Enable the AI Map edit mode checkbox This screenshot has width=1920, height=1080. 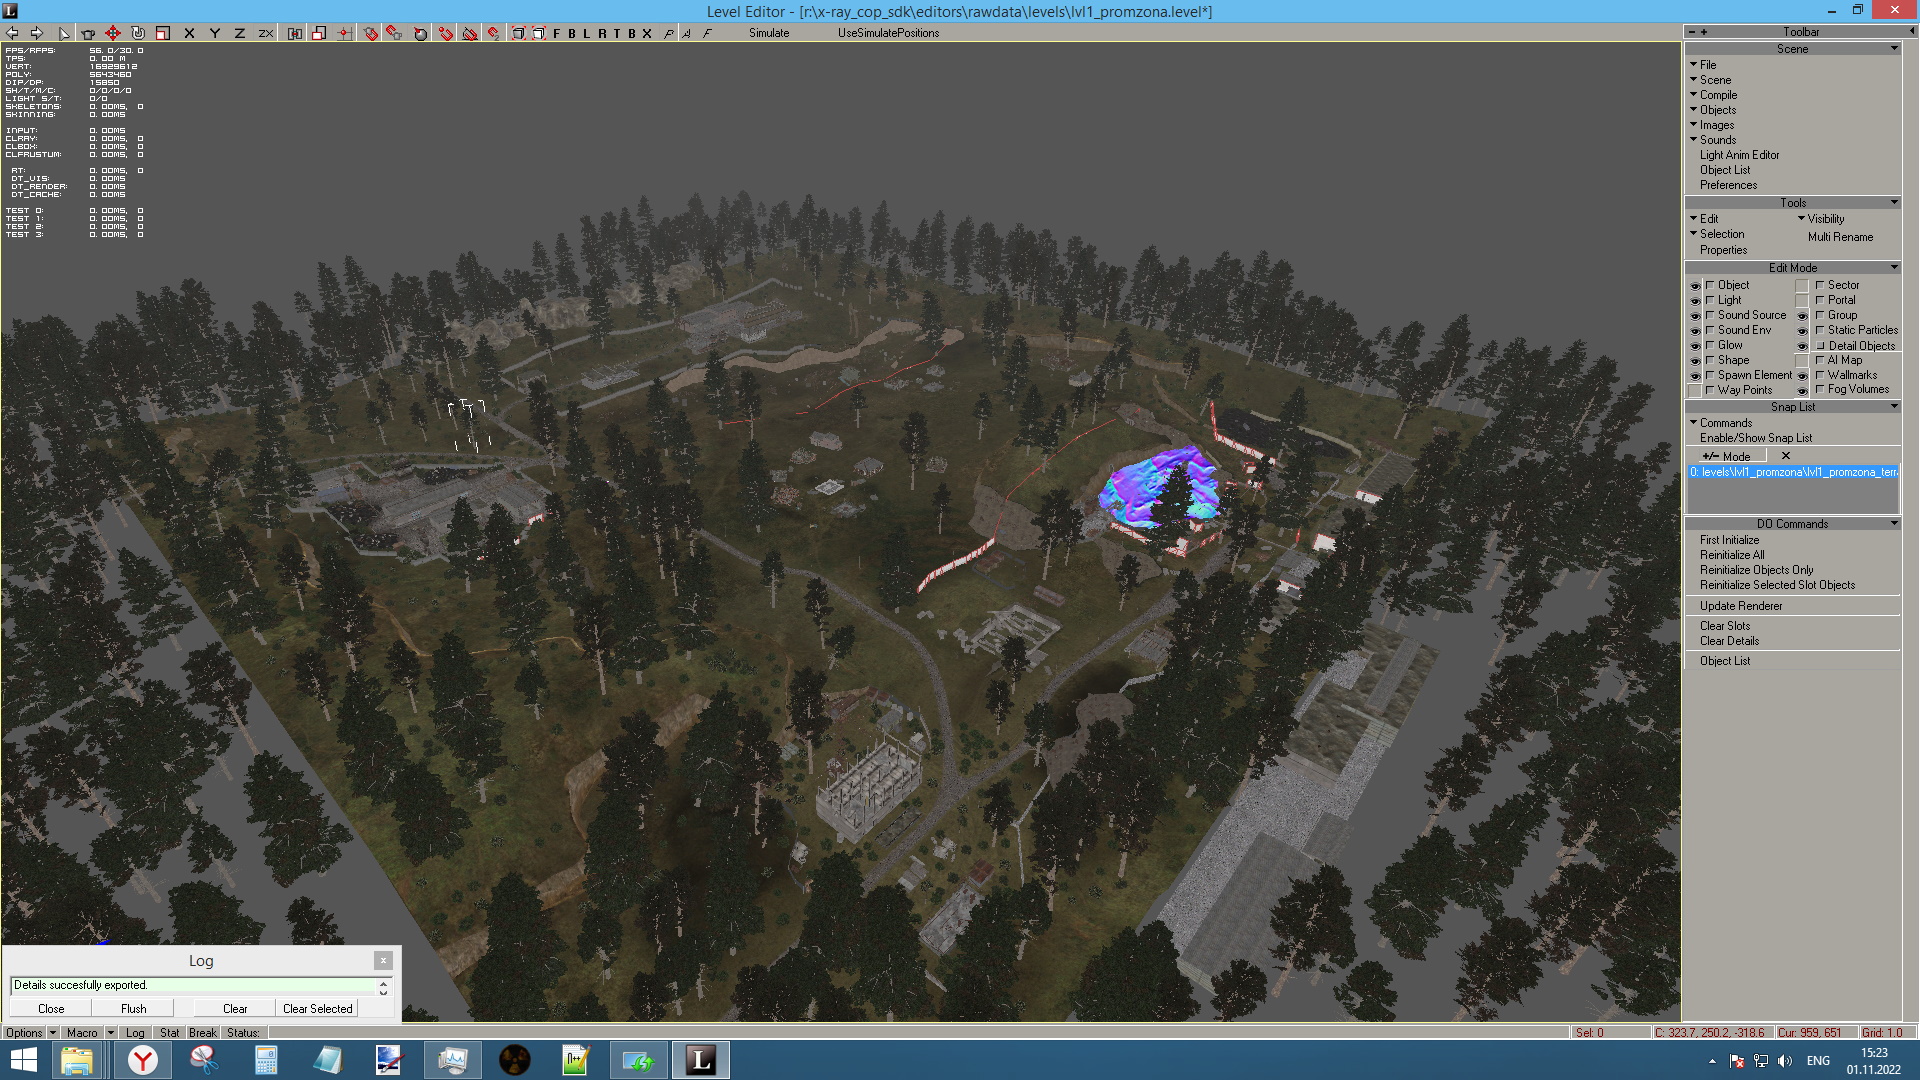pyautogui.click(x=1820, y=360)
